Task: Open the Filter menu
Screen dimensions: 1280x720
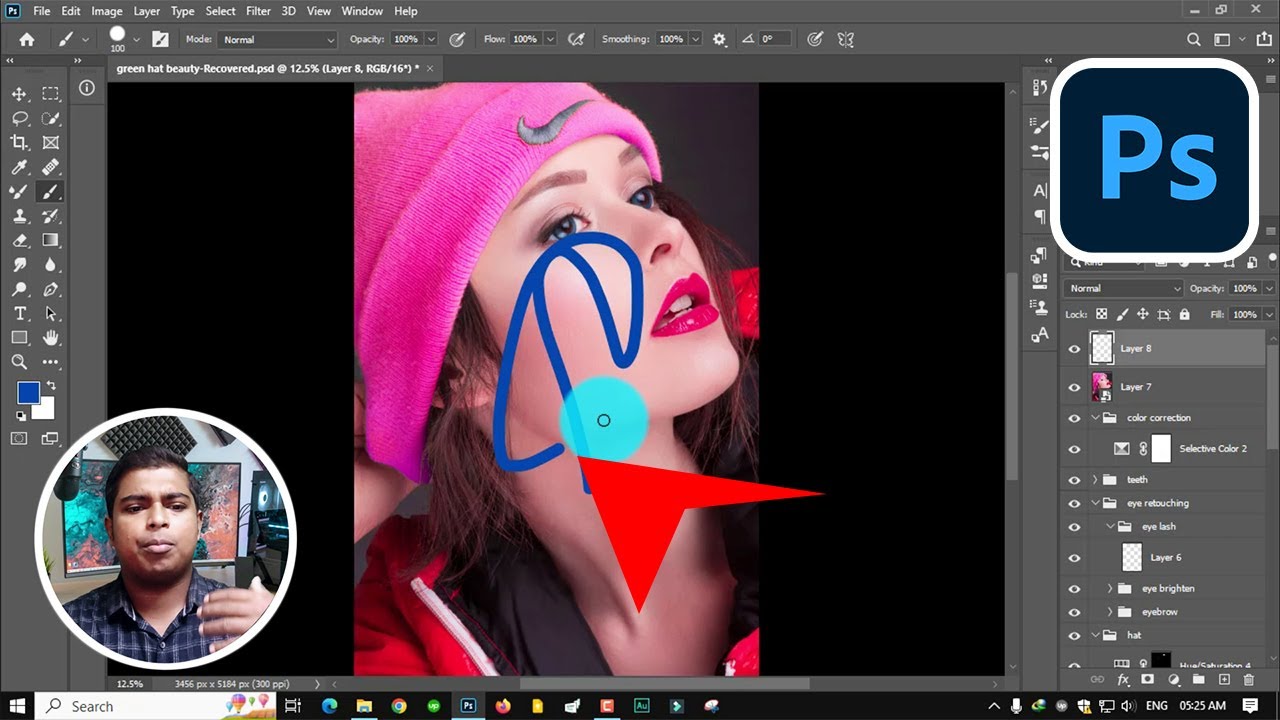Action: (x=258, y=11)
